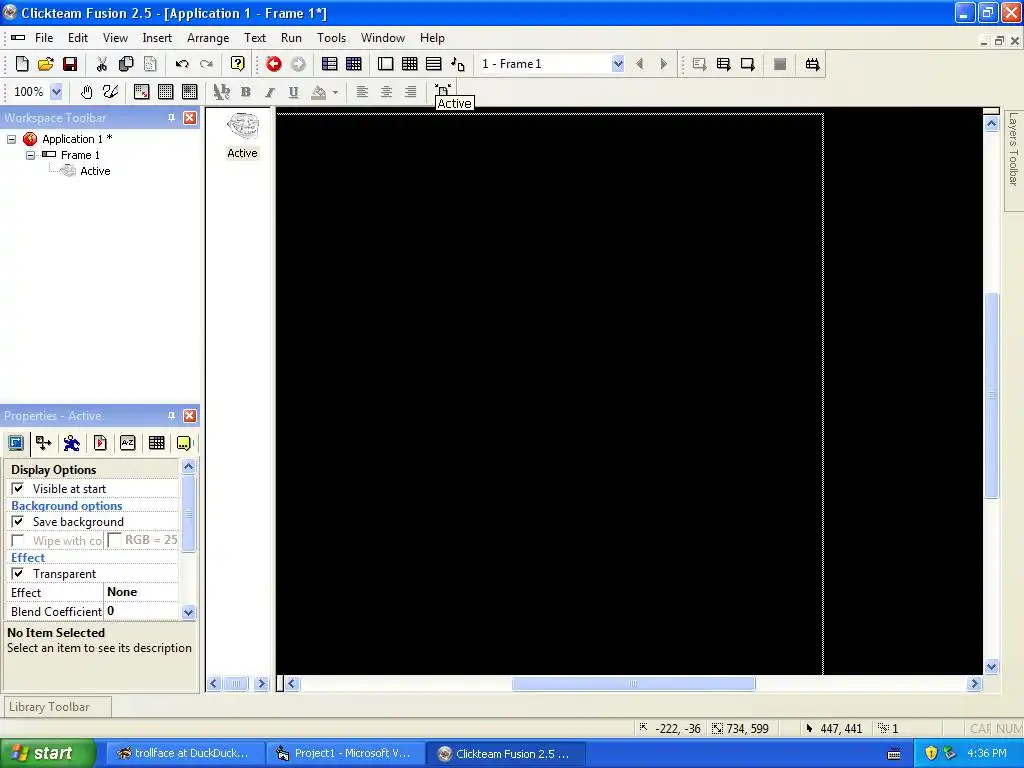Screen dimensions: 1024x768
Task: Open the Effect None value field
Action: tap(141, 592)
